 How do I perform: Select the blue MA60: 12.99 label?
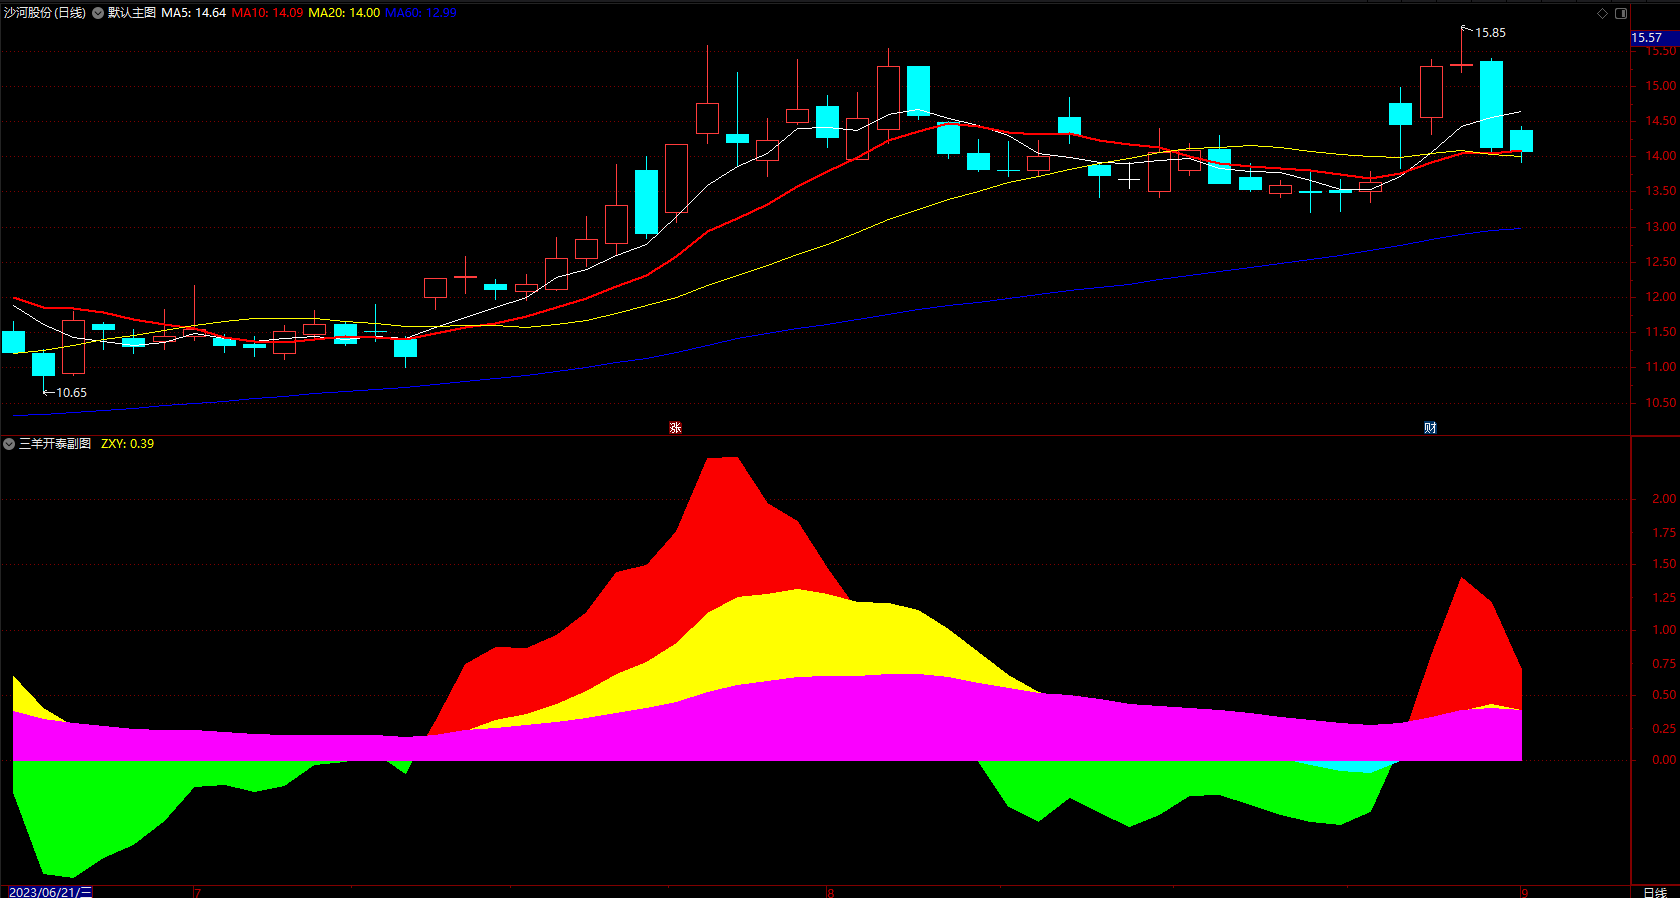[x=421, y=13]
